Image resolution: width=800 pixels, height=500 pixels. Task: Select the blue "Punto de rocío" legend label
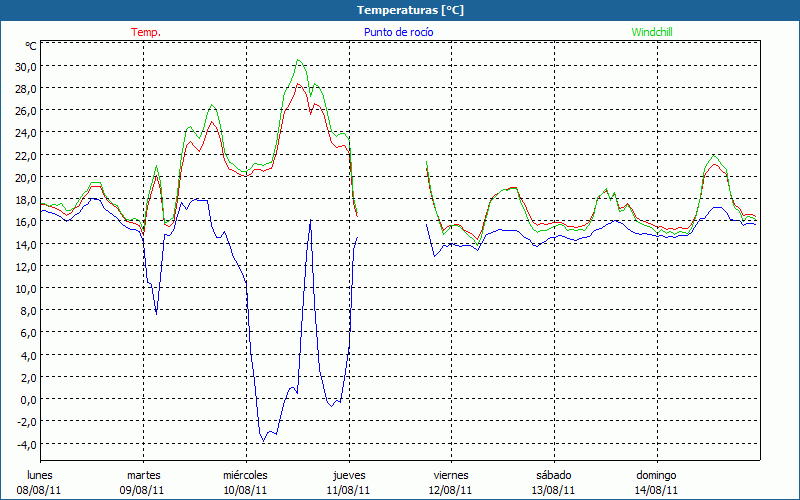(x=399, y=32)
